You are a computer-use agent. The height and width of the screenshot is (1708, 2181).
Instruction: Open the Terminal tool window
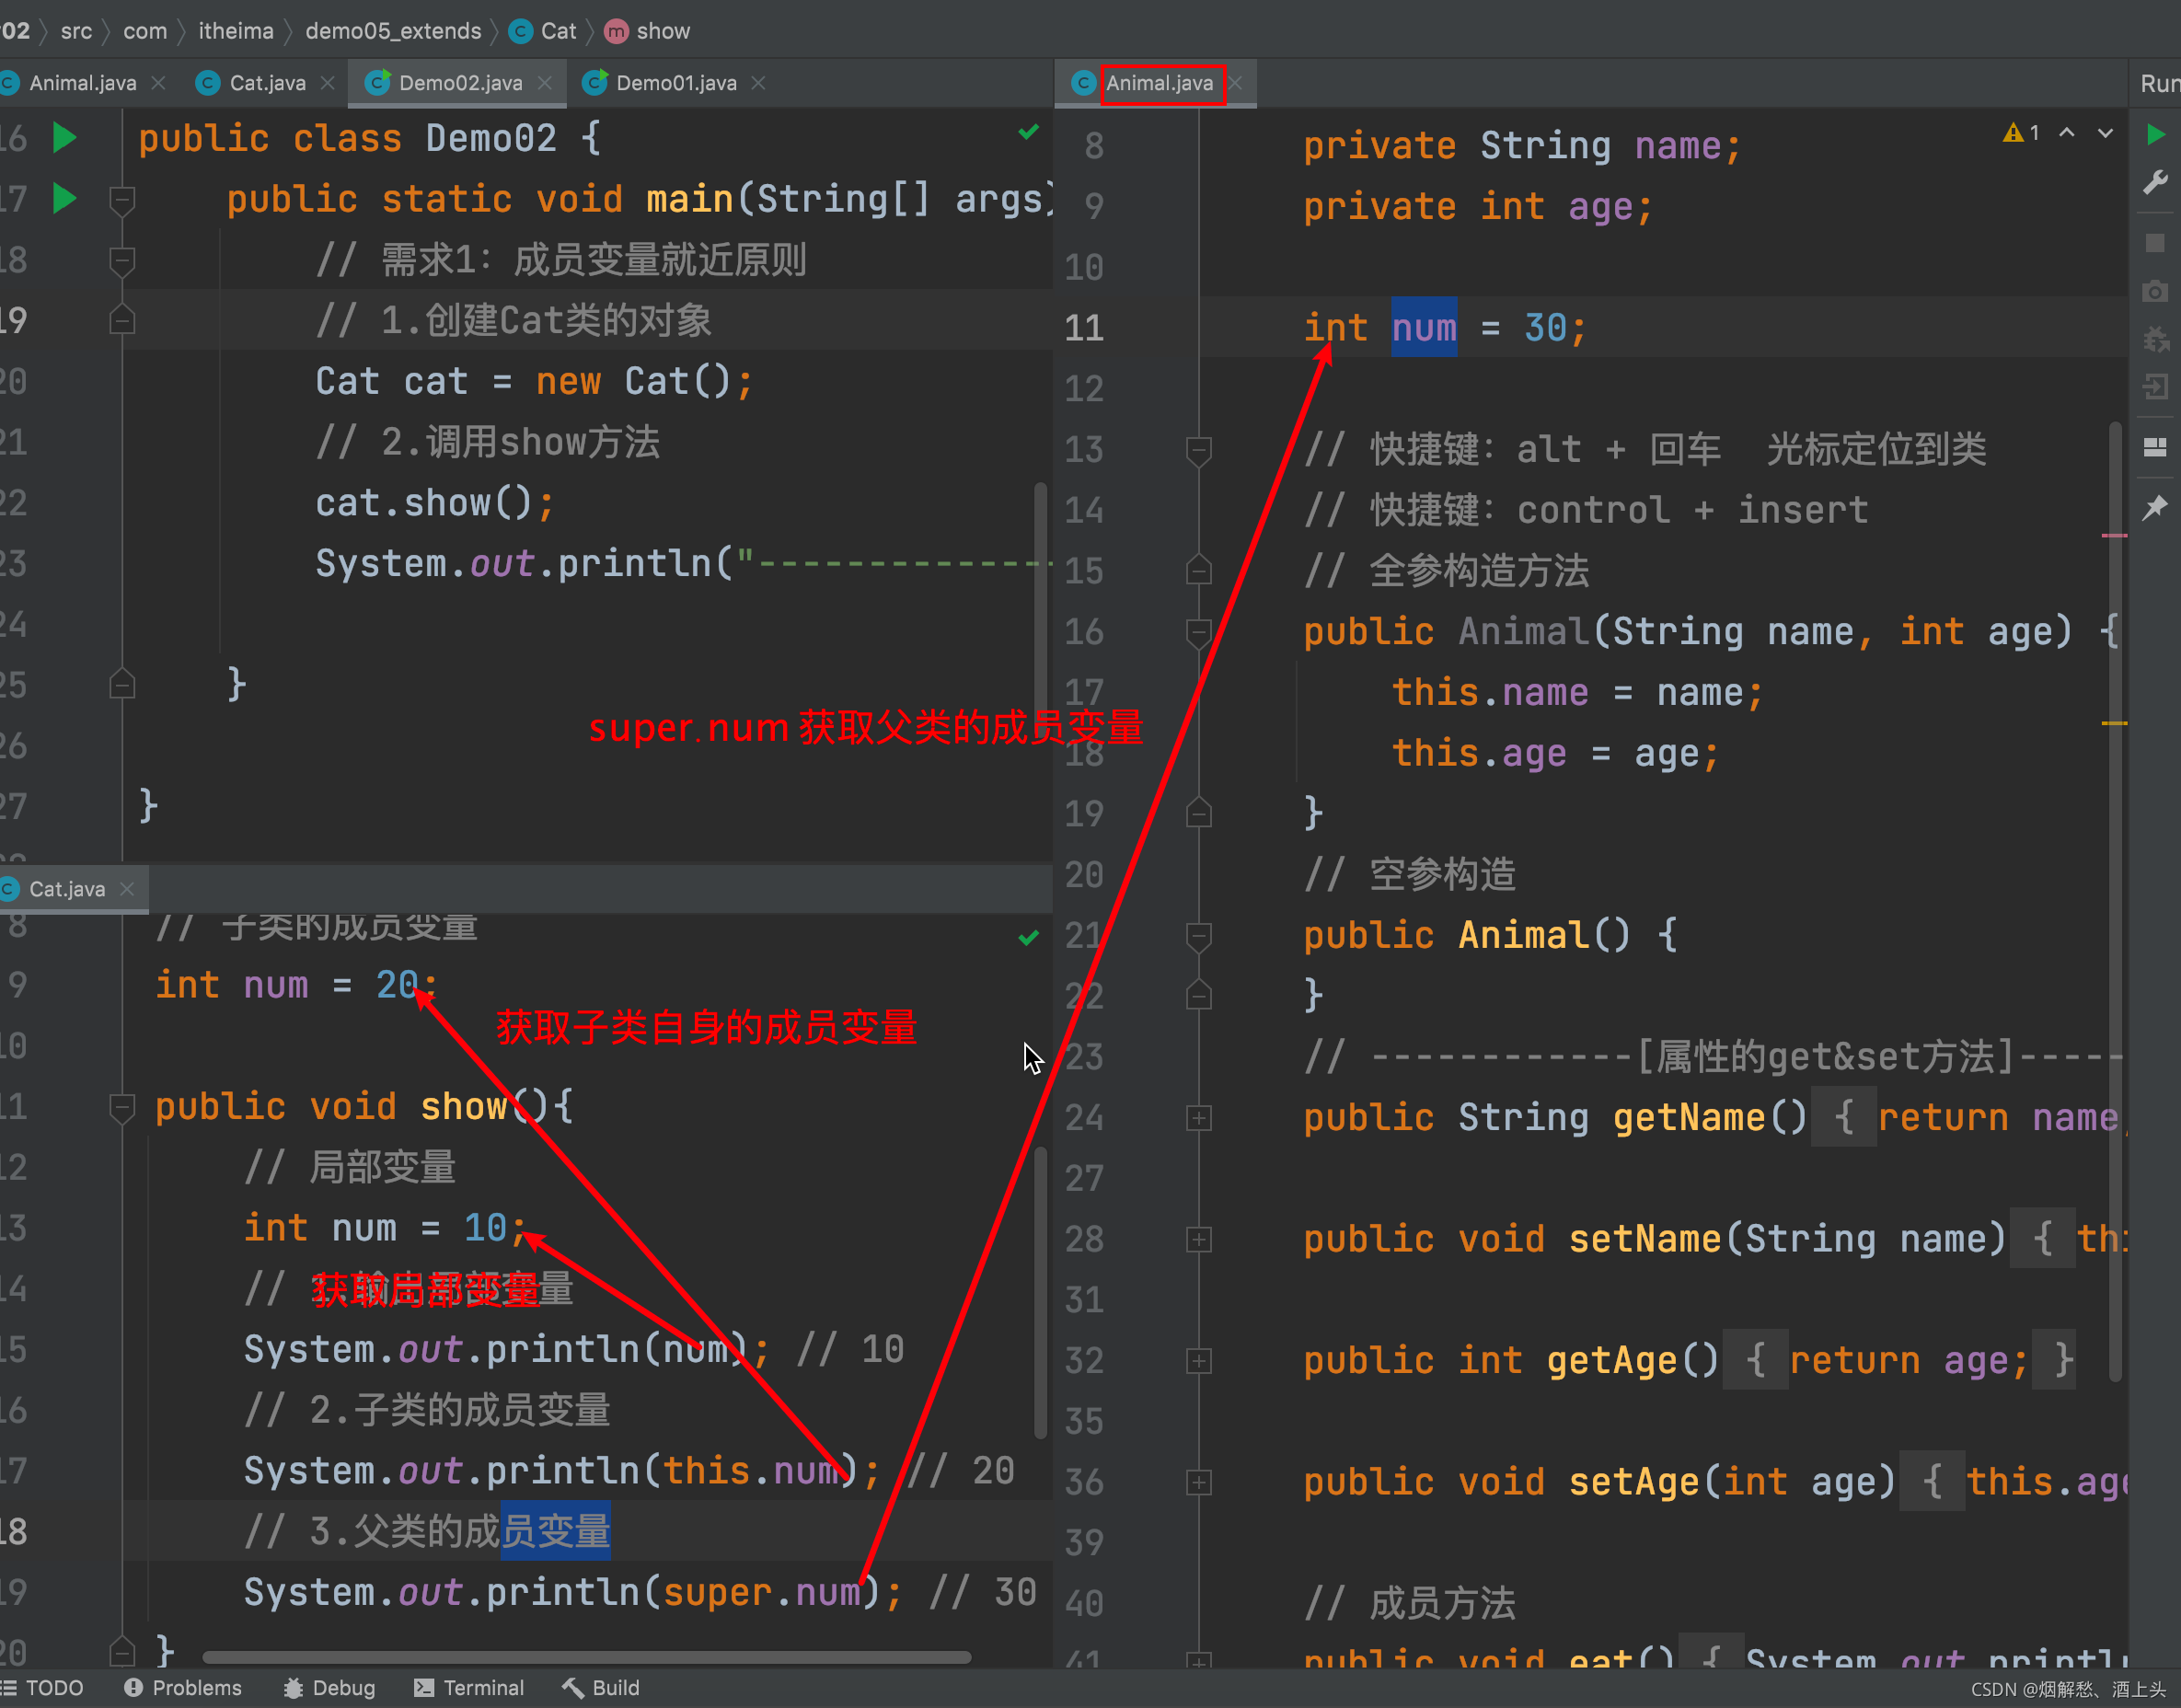[469, 1688]
